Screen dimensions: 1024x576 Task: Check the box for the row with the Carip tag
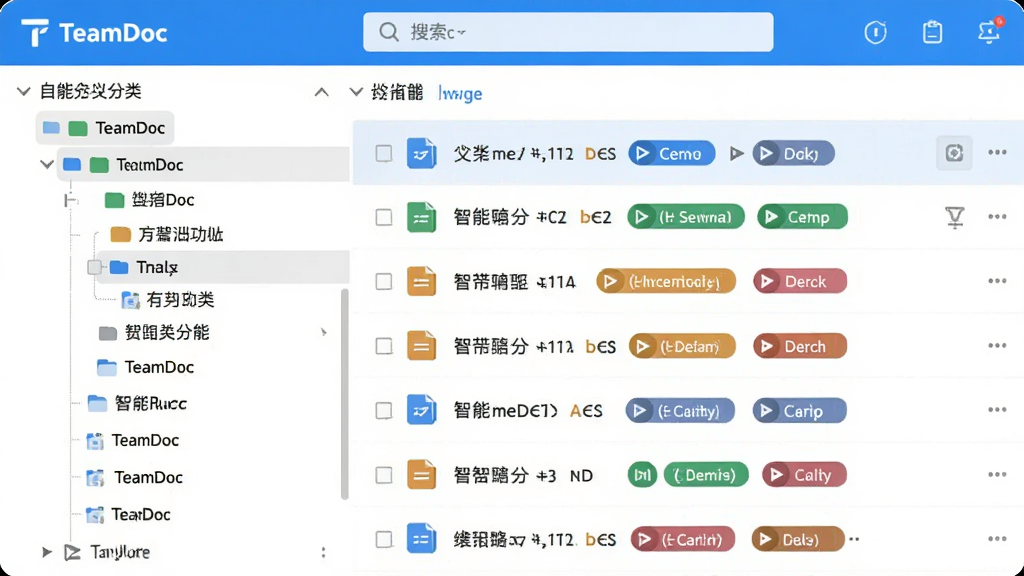[383, 410]
